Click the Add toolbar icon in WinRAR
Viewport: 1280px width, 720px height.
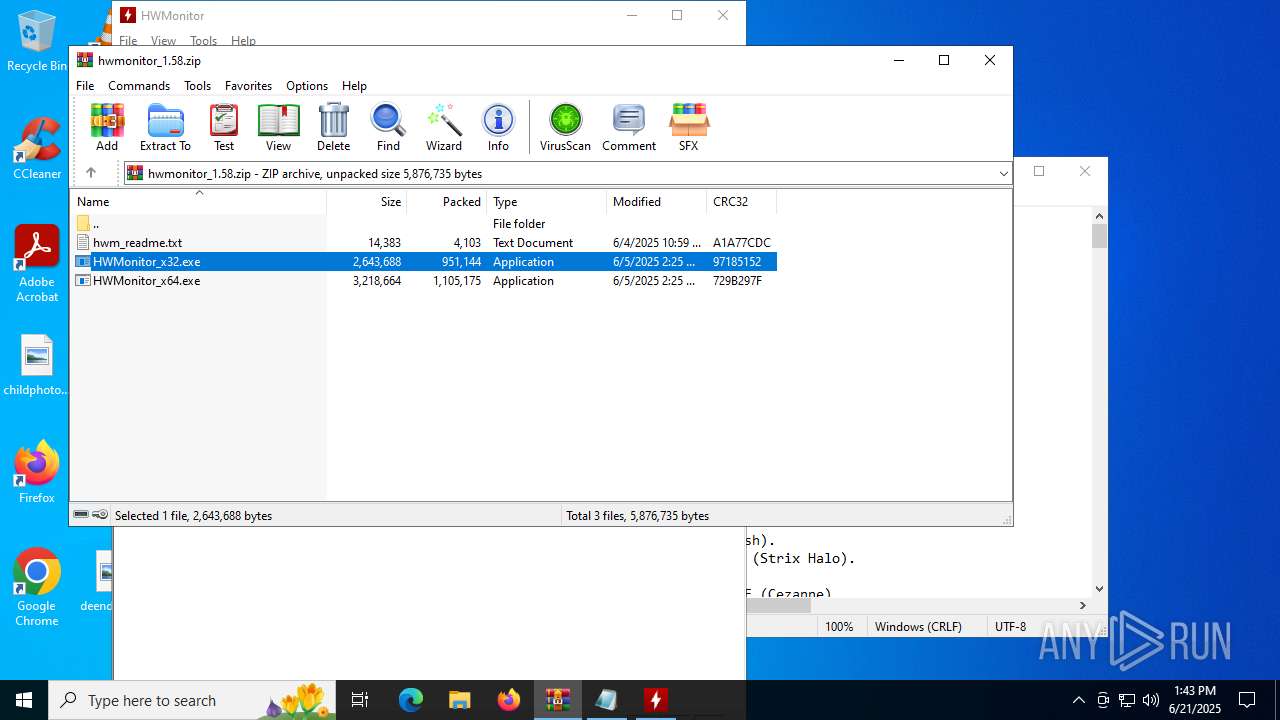[107, 127]
